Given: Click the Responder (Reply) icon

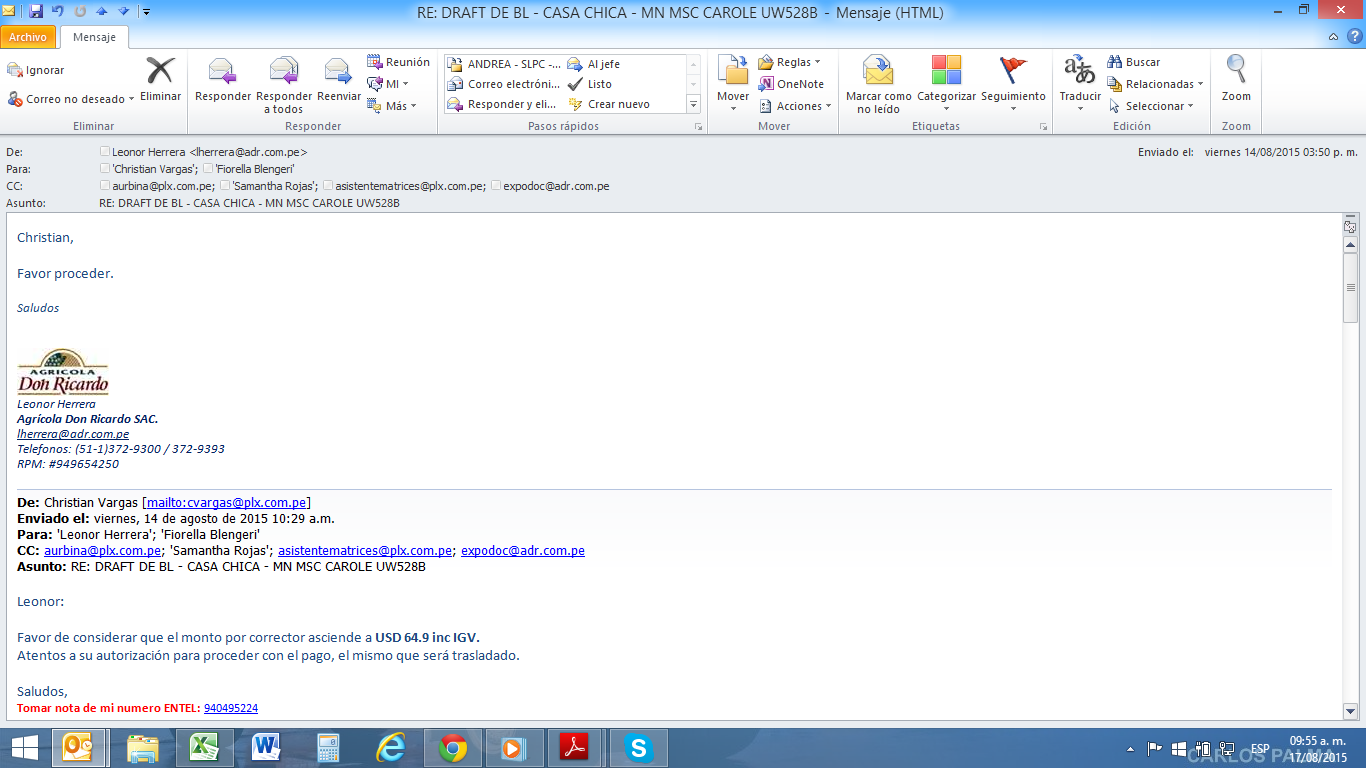Looking at the screenshot, I should tap(222, 73).
